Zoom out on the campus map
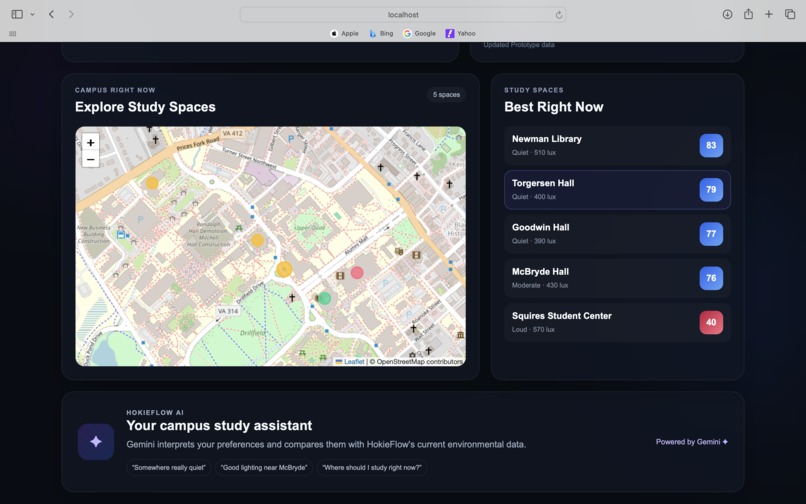 click(x=90, y=159)
